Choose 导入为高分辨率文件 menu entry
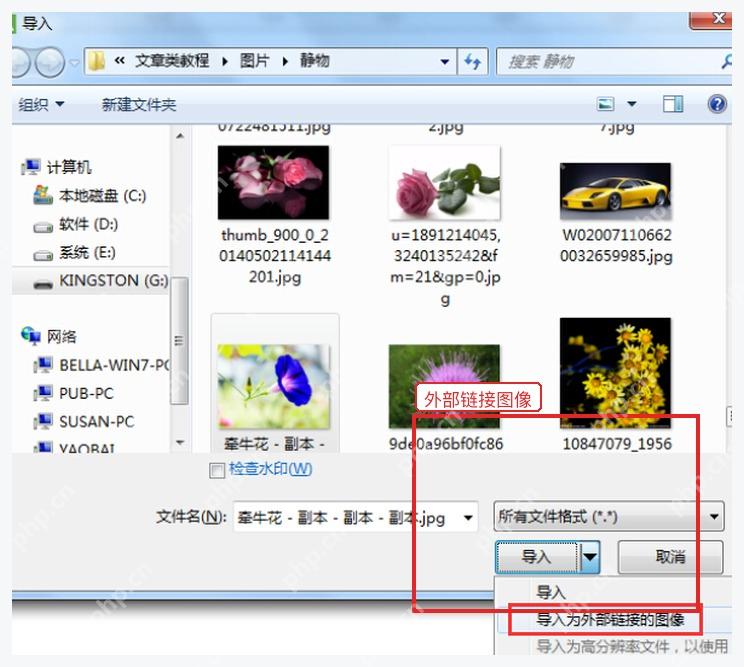Viewport: 744px width, 667px height. pyautogui.click(x=632, y=646)
